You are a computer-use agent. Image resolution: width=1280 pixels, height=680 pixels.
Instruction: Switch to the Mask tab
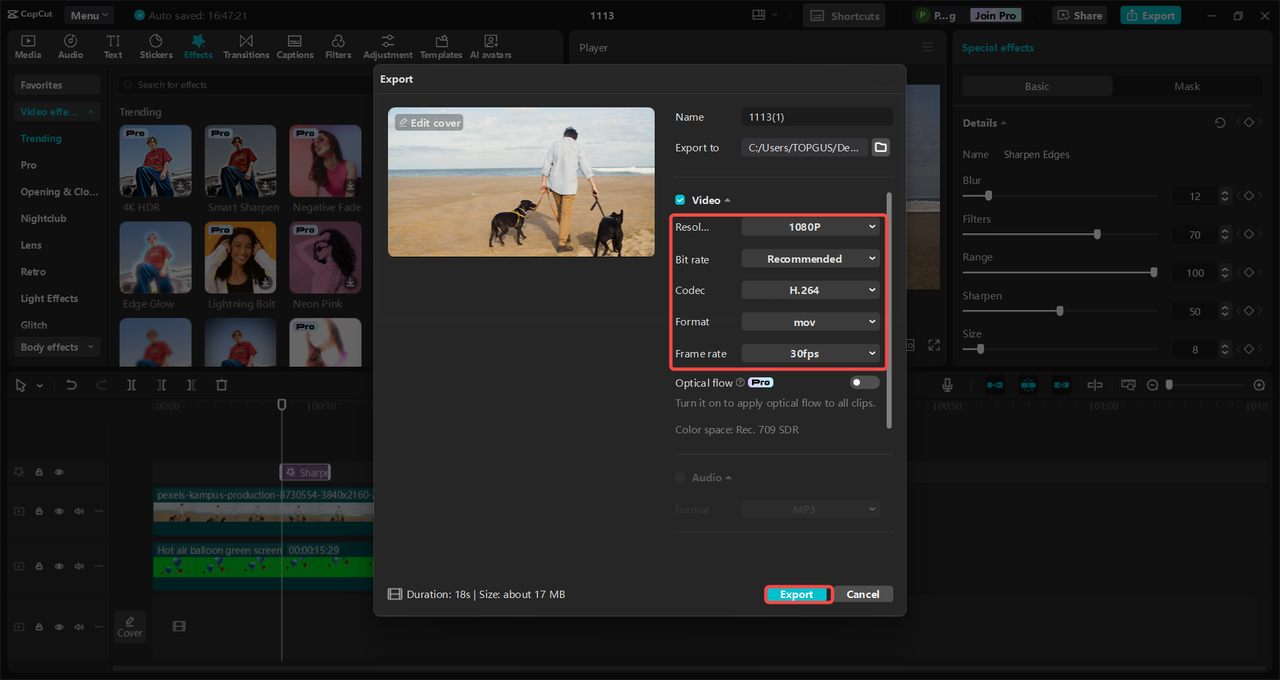click(x=1187, y=86)
